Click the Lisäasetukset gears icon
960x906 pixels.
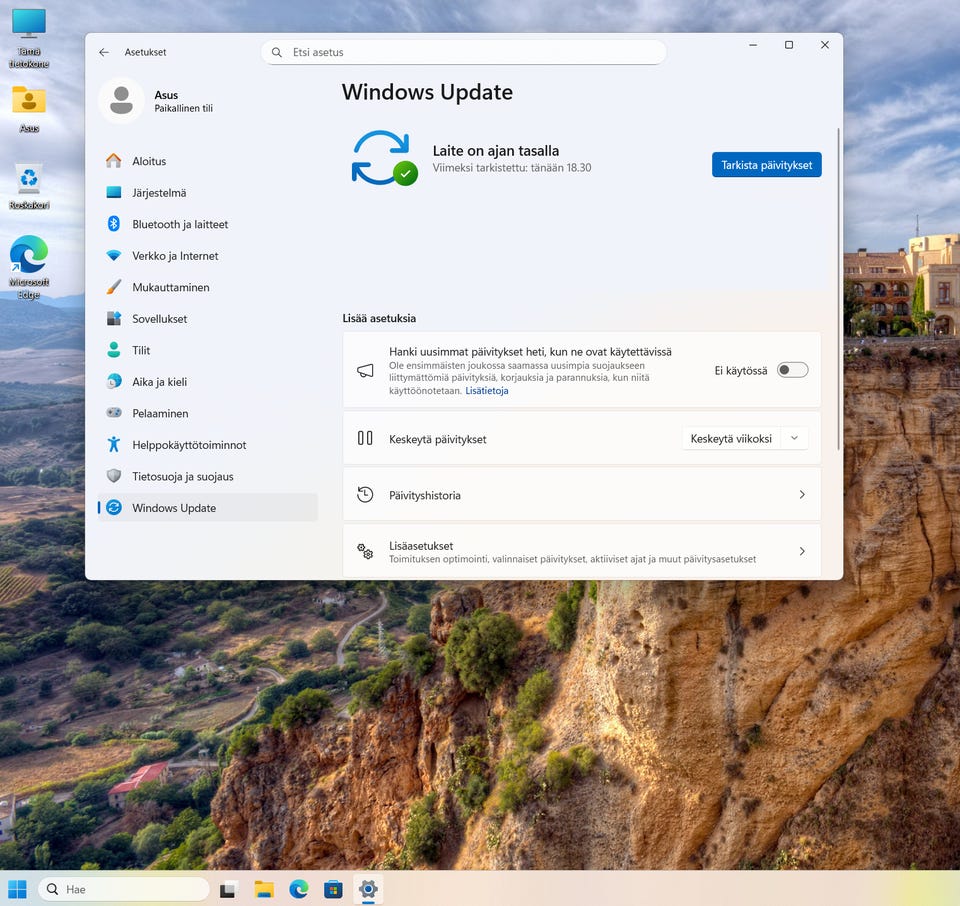pos(365,552)
